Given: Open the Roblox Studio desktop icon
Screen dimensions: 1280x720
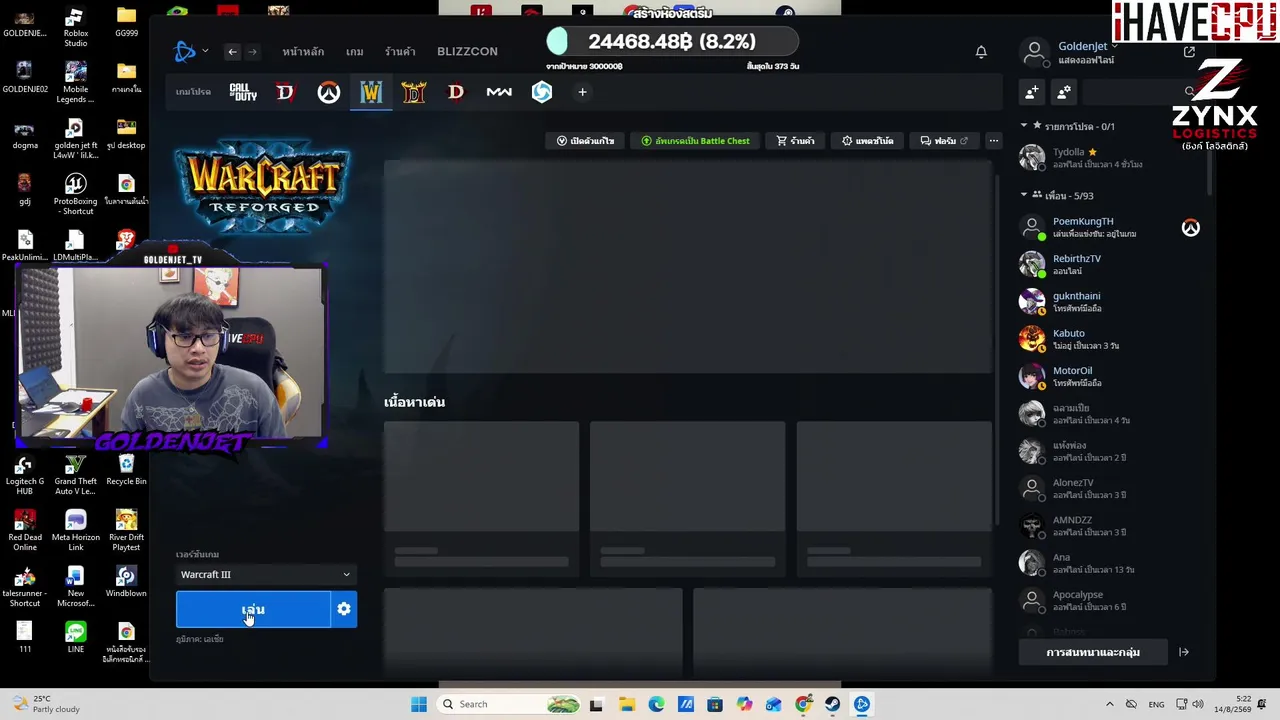Looking at the screenshot, I should click(75, 28).
